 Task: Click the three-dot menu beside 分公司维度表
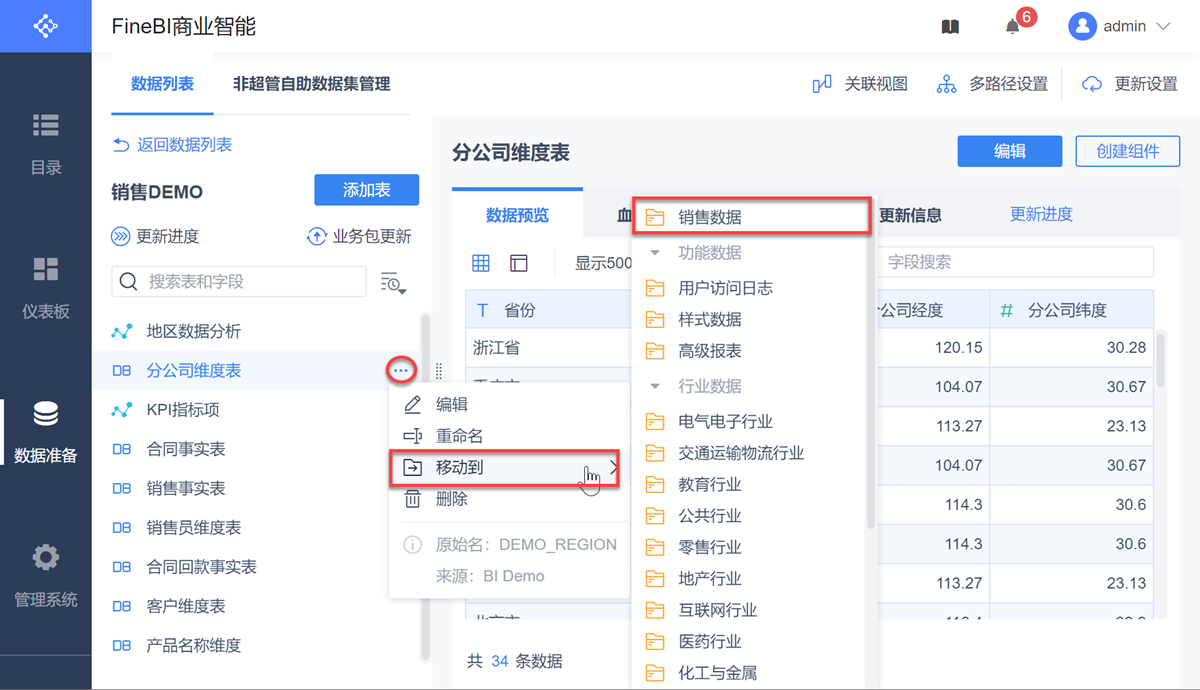(x=400, y=371)
